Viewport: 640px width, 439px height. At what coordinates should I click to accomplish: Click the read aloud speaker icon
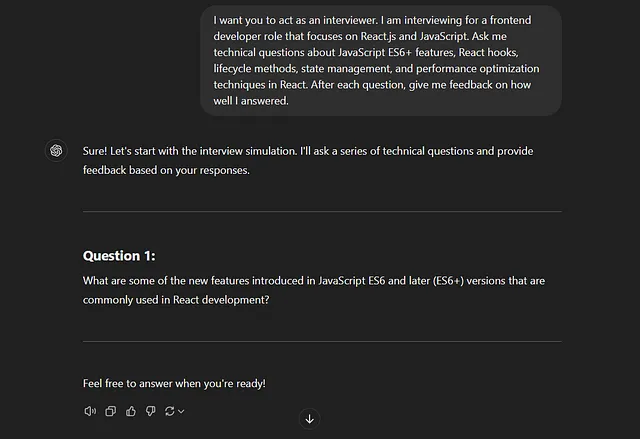pyautogui.click(x=90, y=411)
